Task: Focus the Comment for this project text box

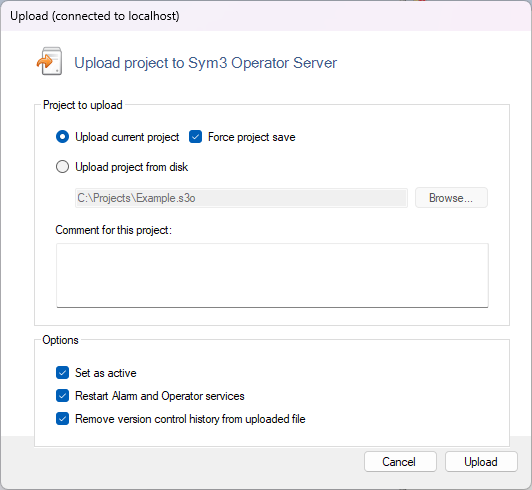Action: click(272, 276)
